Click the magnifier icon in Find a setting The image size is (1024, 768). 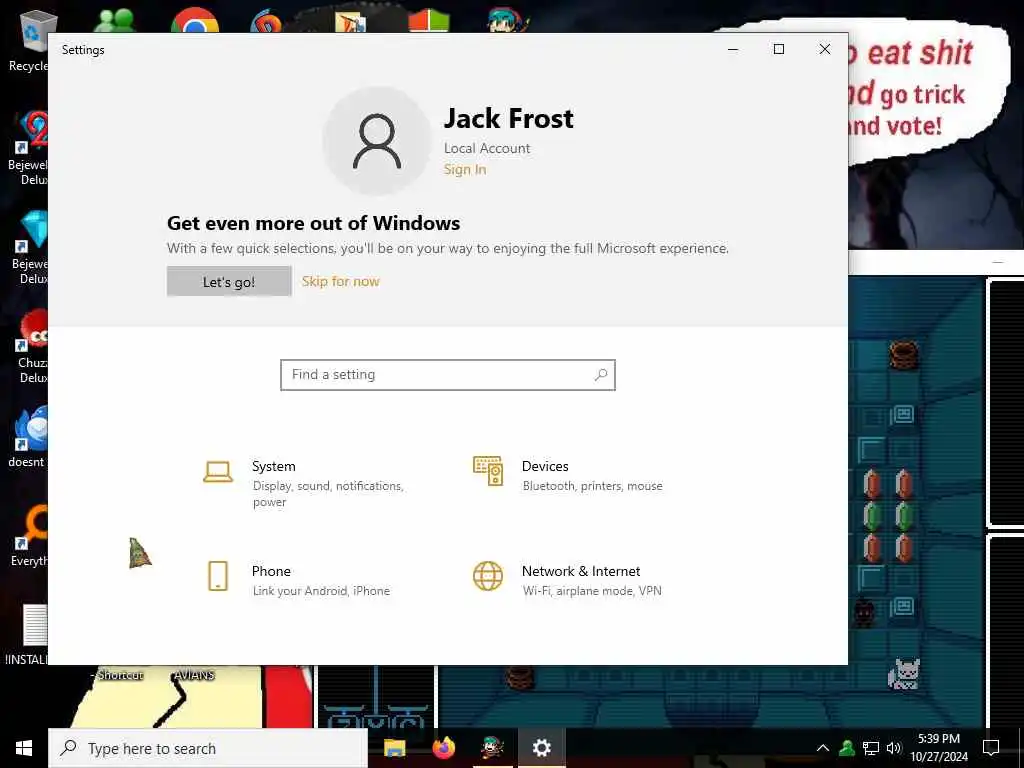(x=601, y=375)
